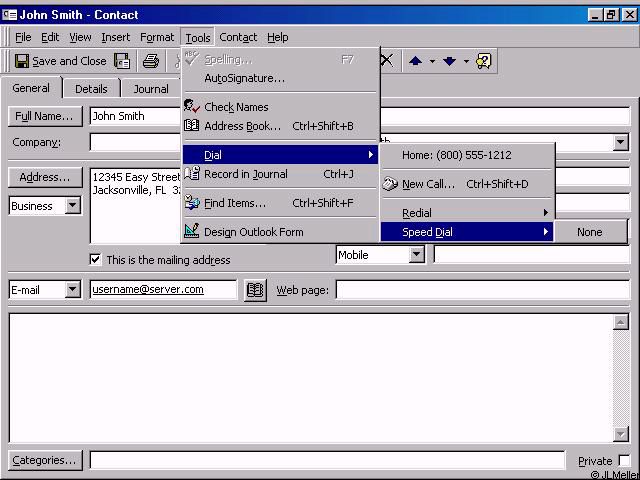Viewport: 640px width, 480px height.
Task: Open the Next Item dropdown arrow
Action: pos(466,62)
